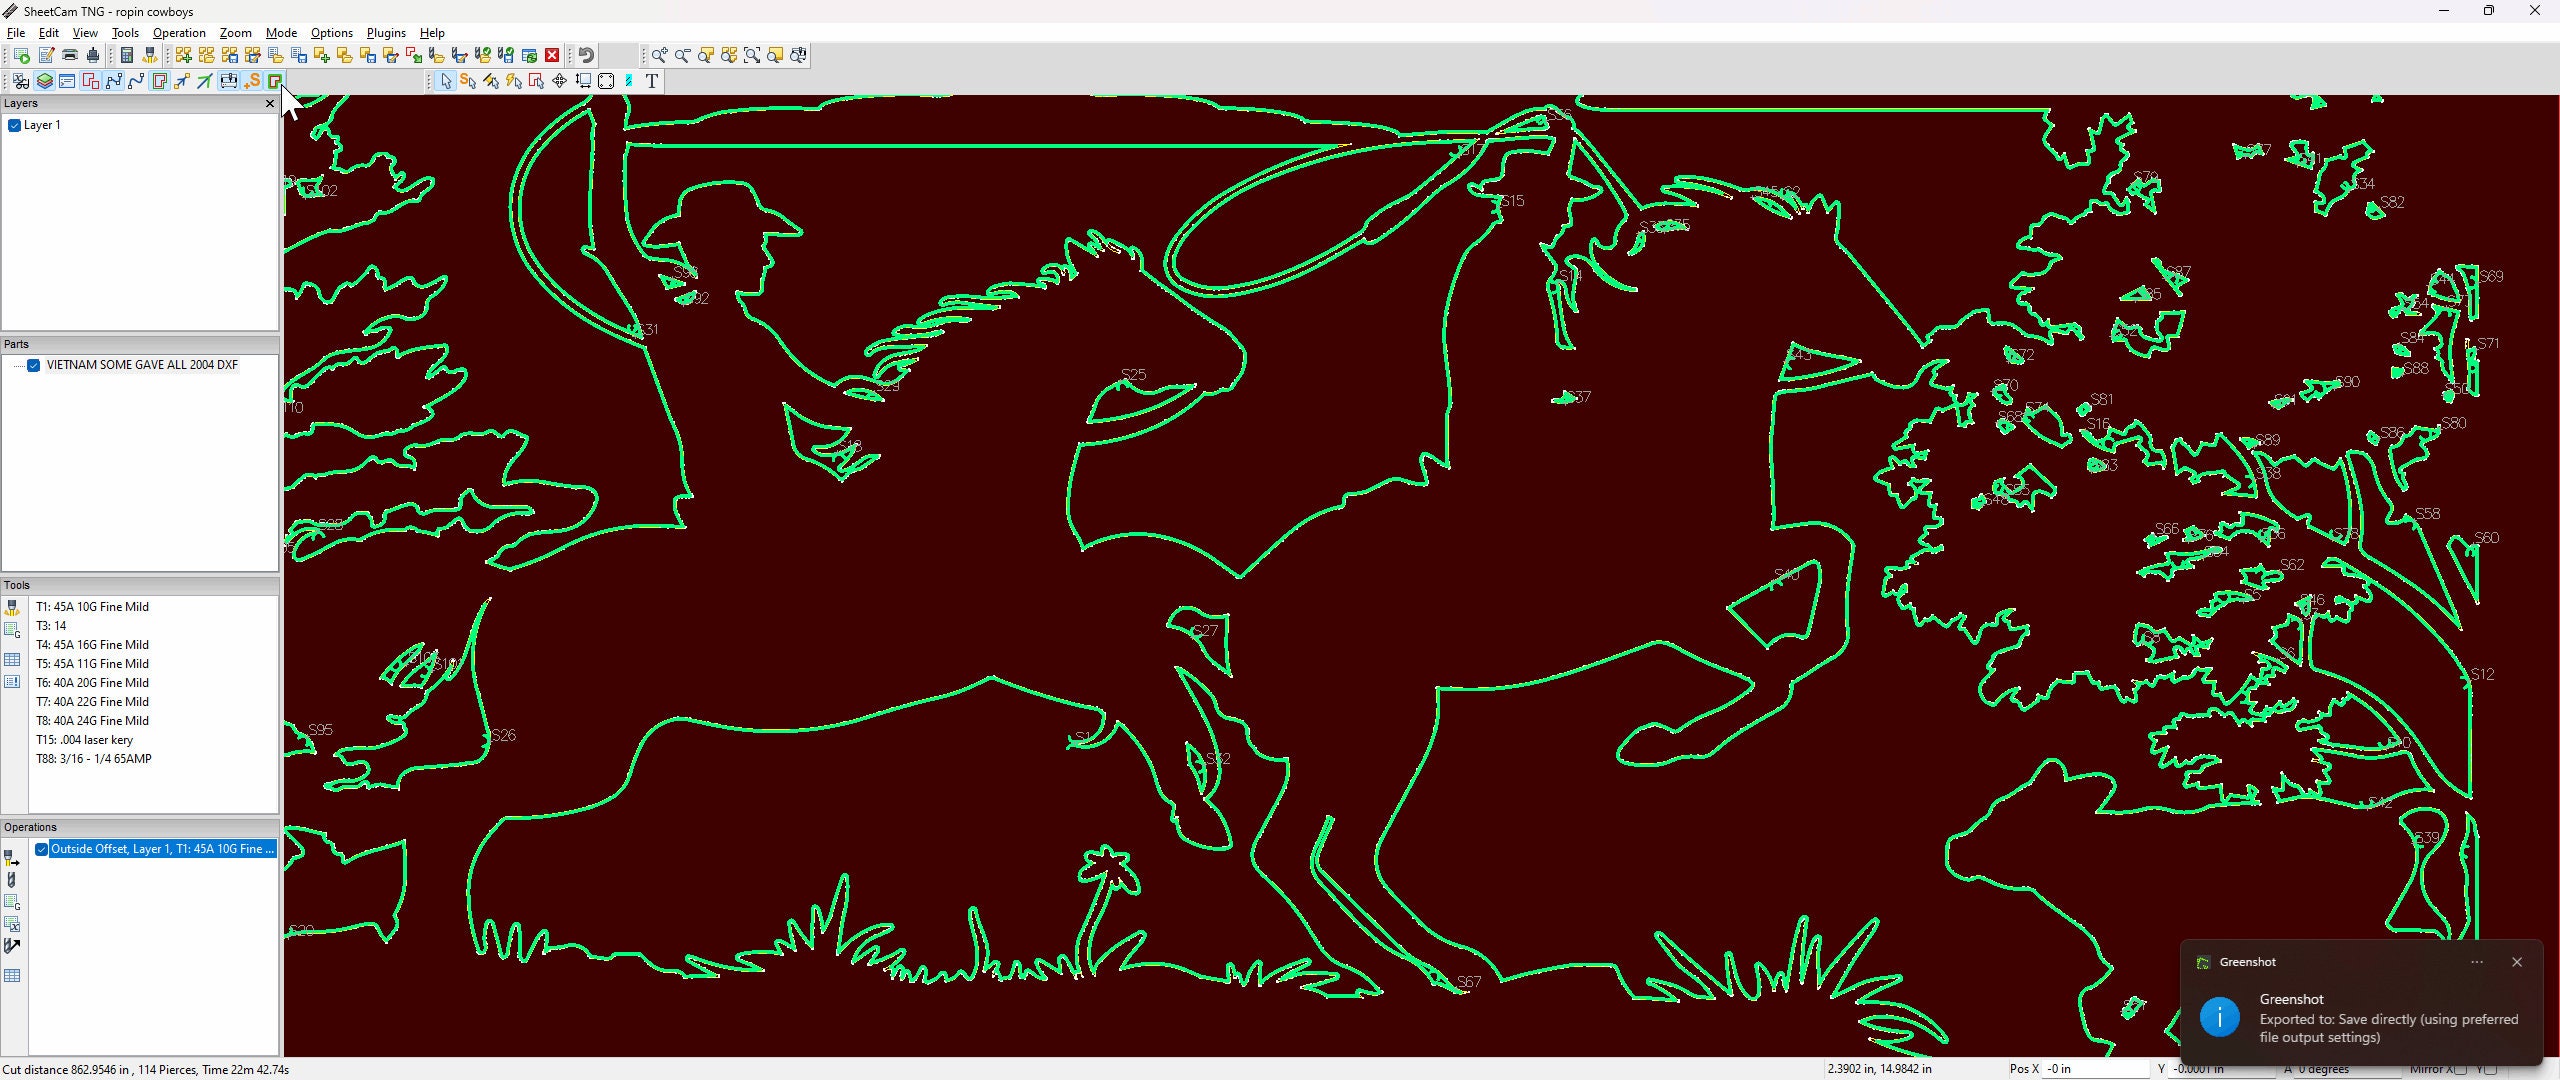Zoom in using the magnifier plus icon
Image resolution: width=2560 pixels, height=1080 pixels.
658,55
